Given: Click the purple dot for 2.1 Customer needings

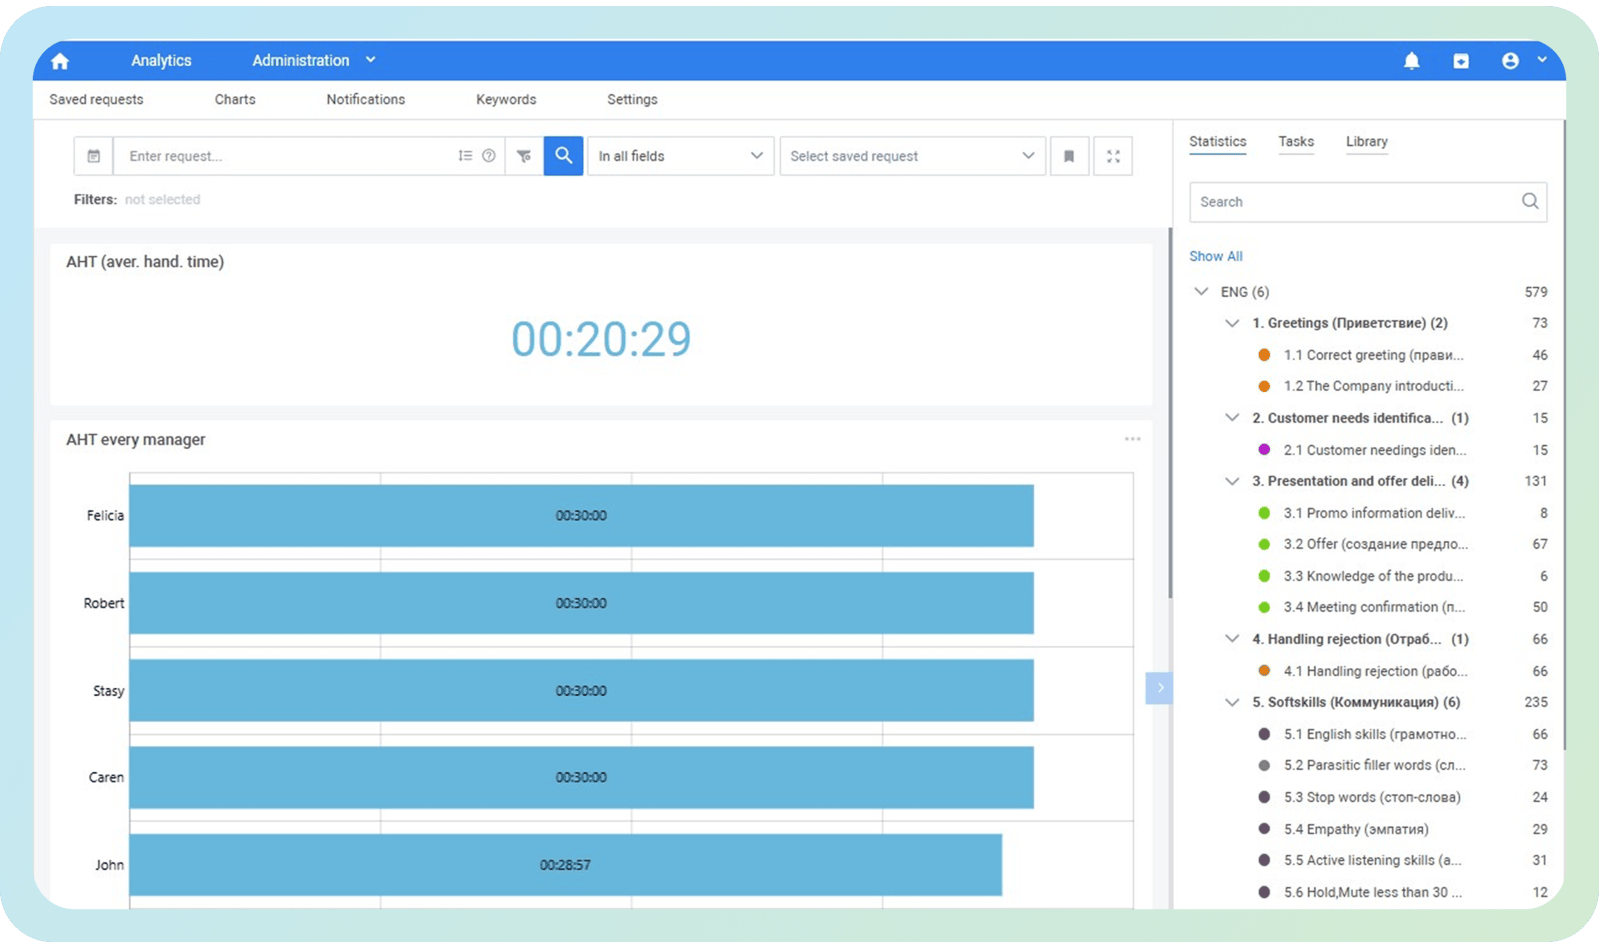Looking at the screenshot, I should coord(1264,450).
